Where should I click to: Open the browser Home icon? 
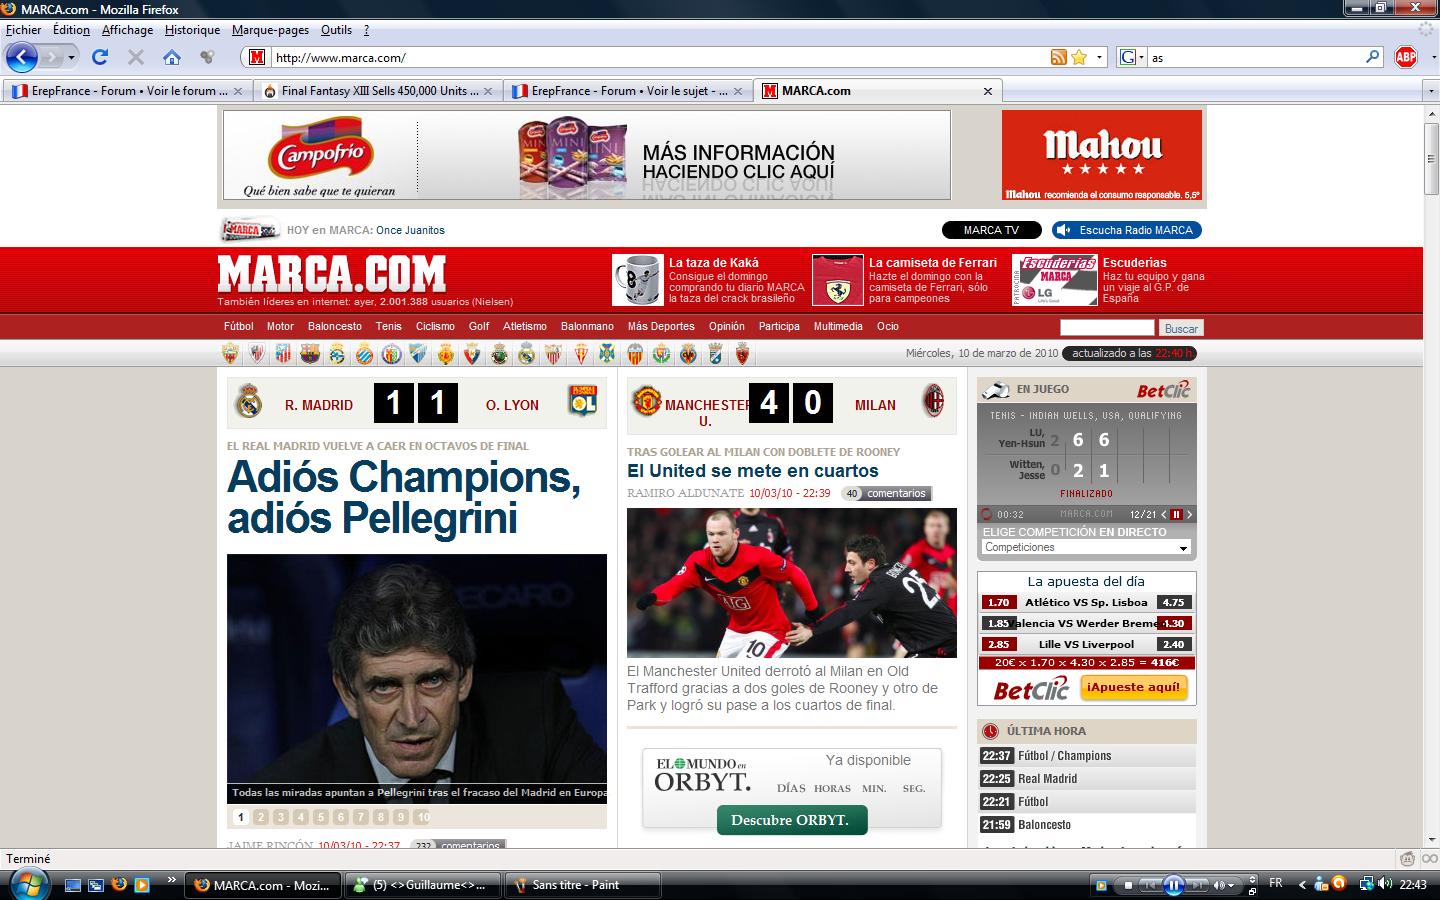(172, 57)
